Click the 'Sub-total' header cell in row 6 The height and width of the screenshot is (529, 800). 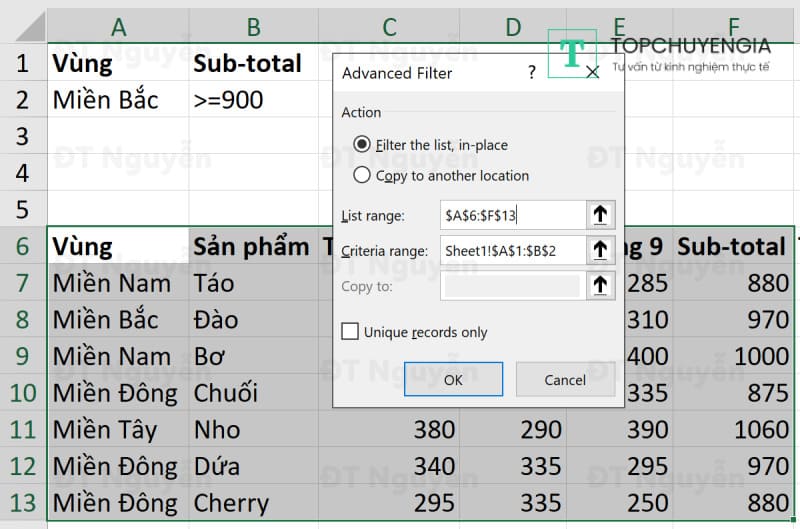point(731,246)
